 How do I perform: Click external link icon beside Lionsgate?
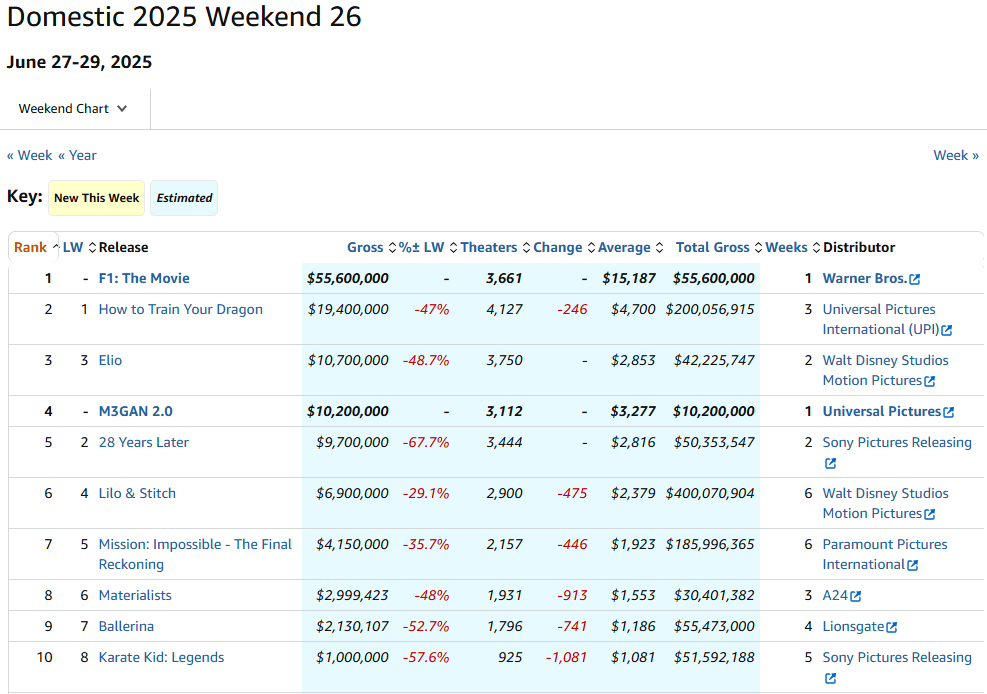tap(891, 627)
